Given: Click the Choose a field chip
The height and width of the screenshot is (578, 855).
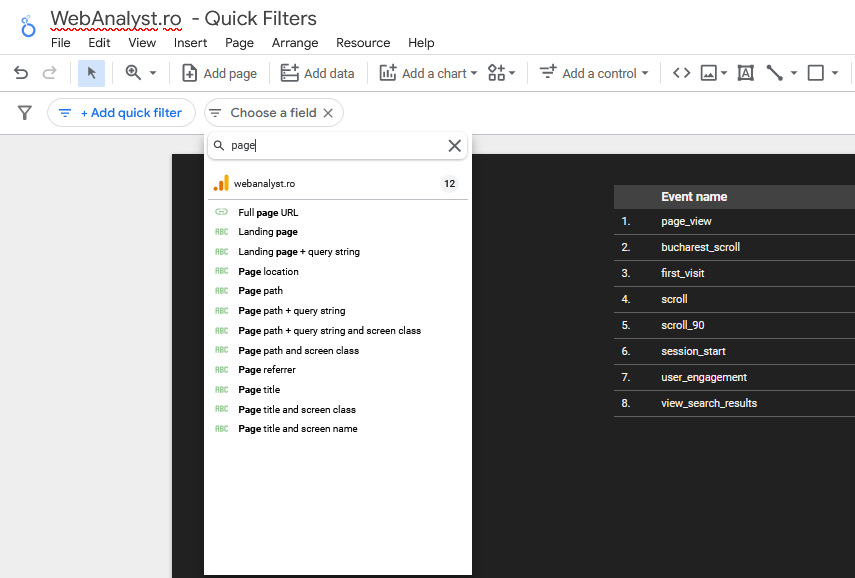Looking at the screenshot, I should click(273, 113).
